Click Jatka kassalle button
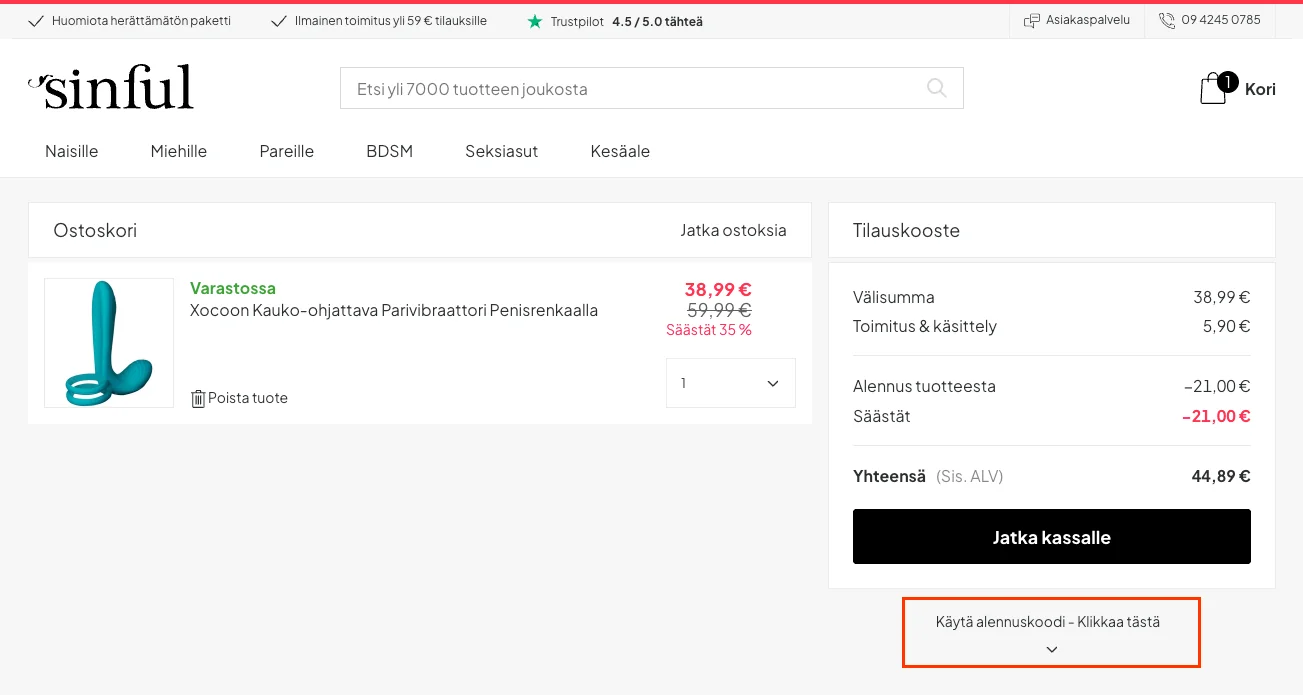The width and height of the screenshot is (1303, 695). tap(1052, 537)
